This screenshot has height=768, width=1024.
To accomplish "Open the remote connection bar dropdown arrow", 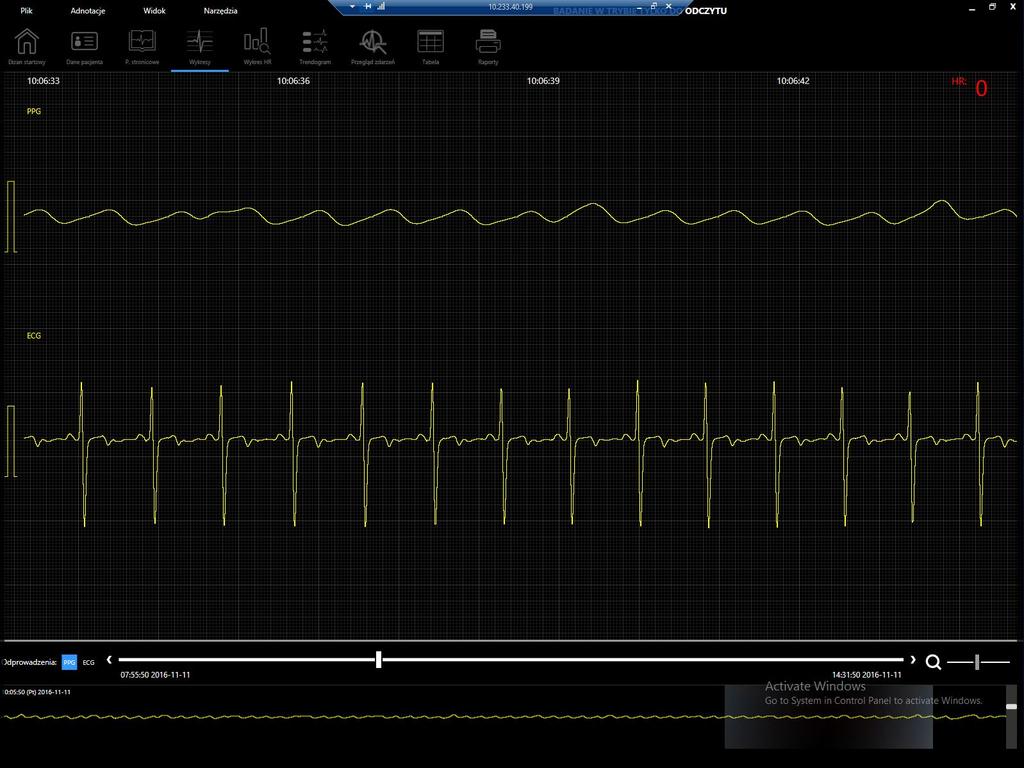I will (x=353, y=7).
